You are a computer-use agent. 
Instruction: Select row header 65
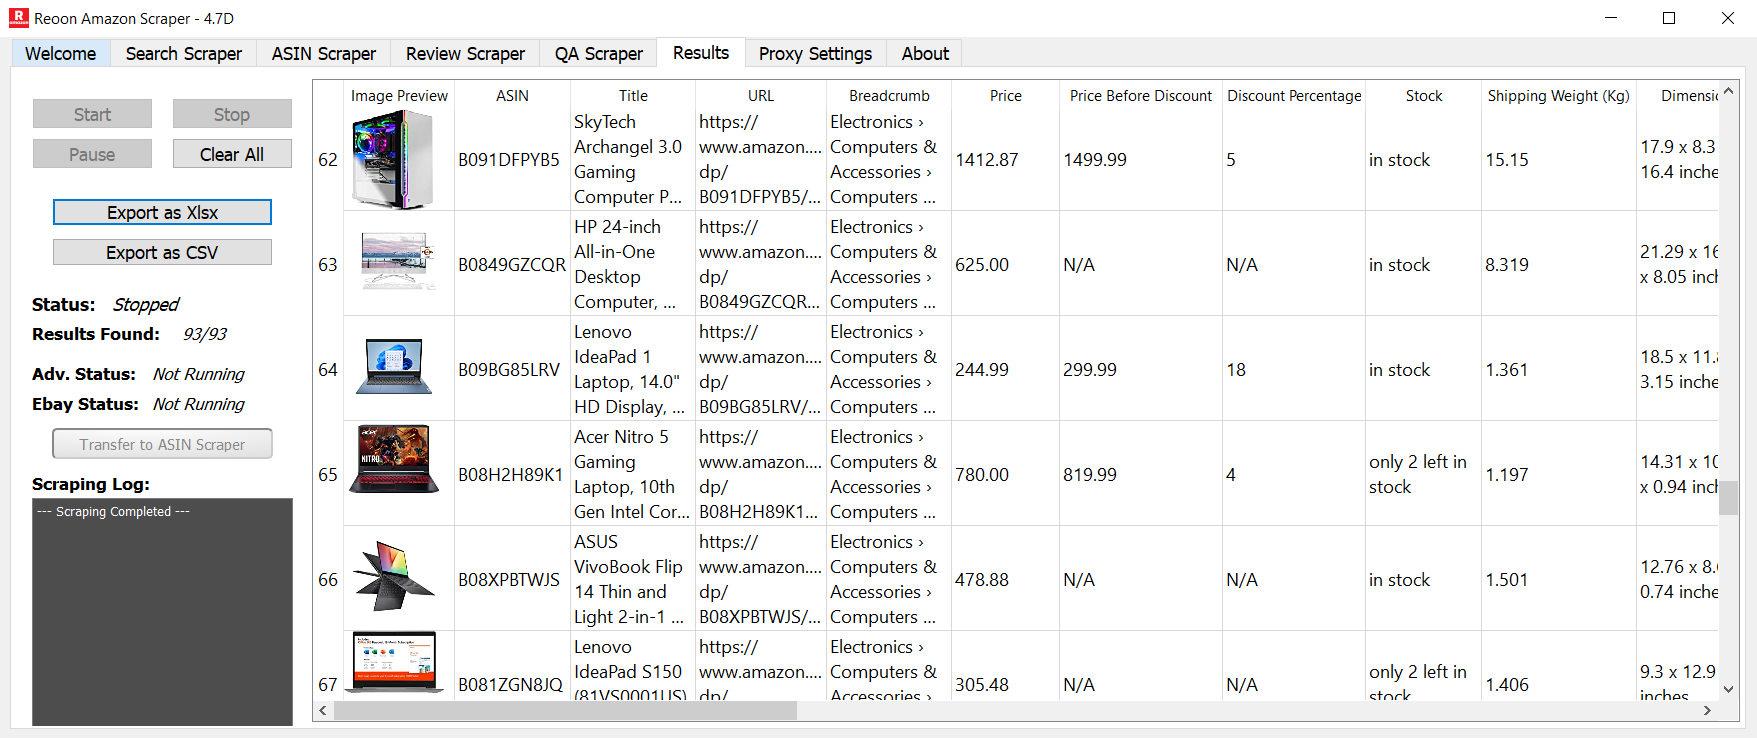(x=328, y=475)
